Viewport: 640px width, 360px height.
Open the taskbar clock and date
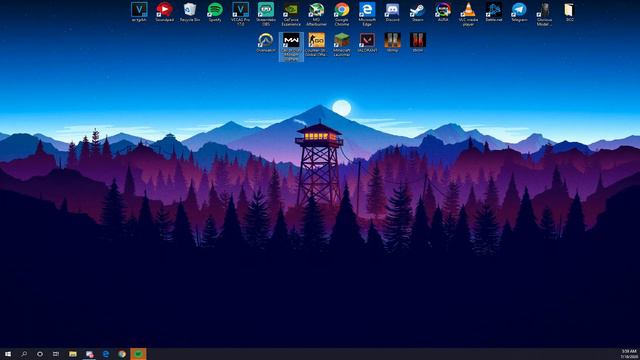tap(629, 354)
